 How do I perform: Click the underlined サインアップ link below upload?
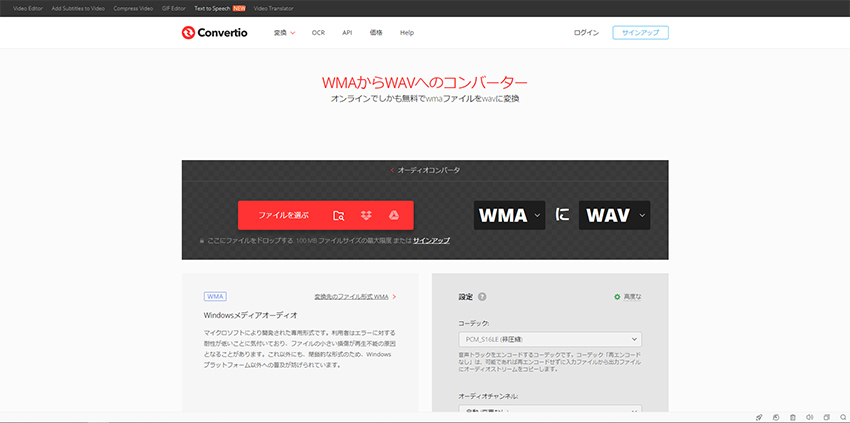432,240
